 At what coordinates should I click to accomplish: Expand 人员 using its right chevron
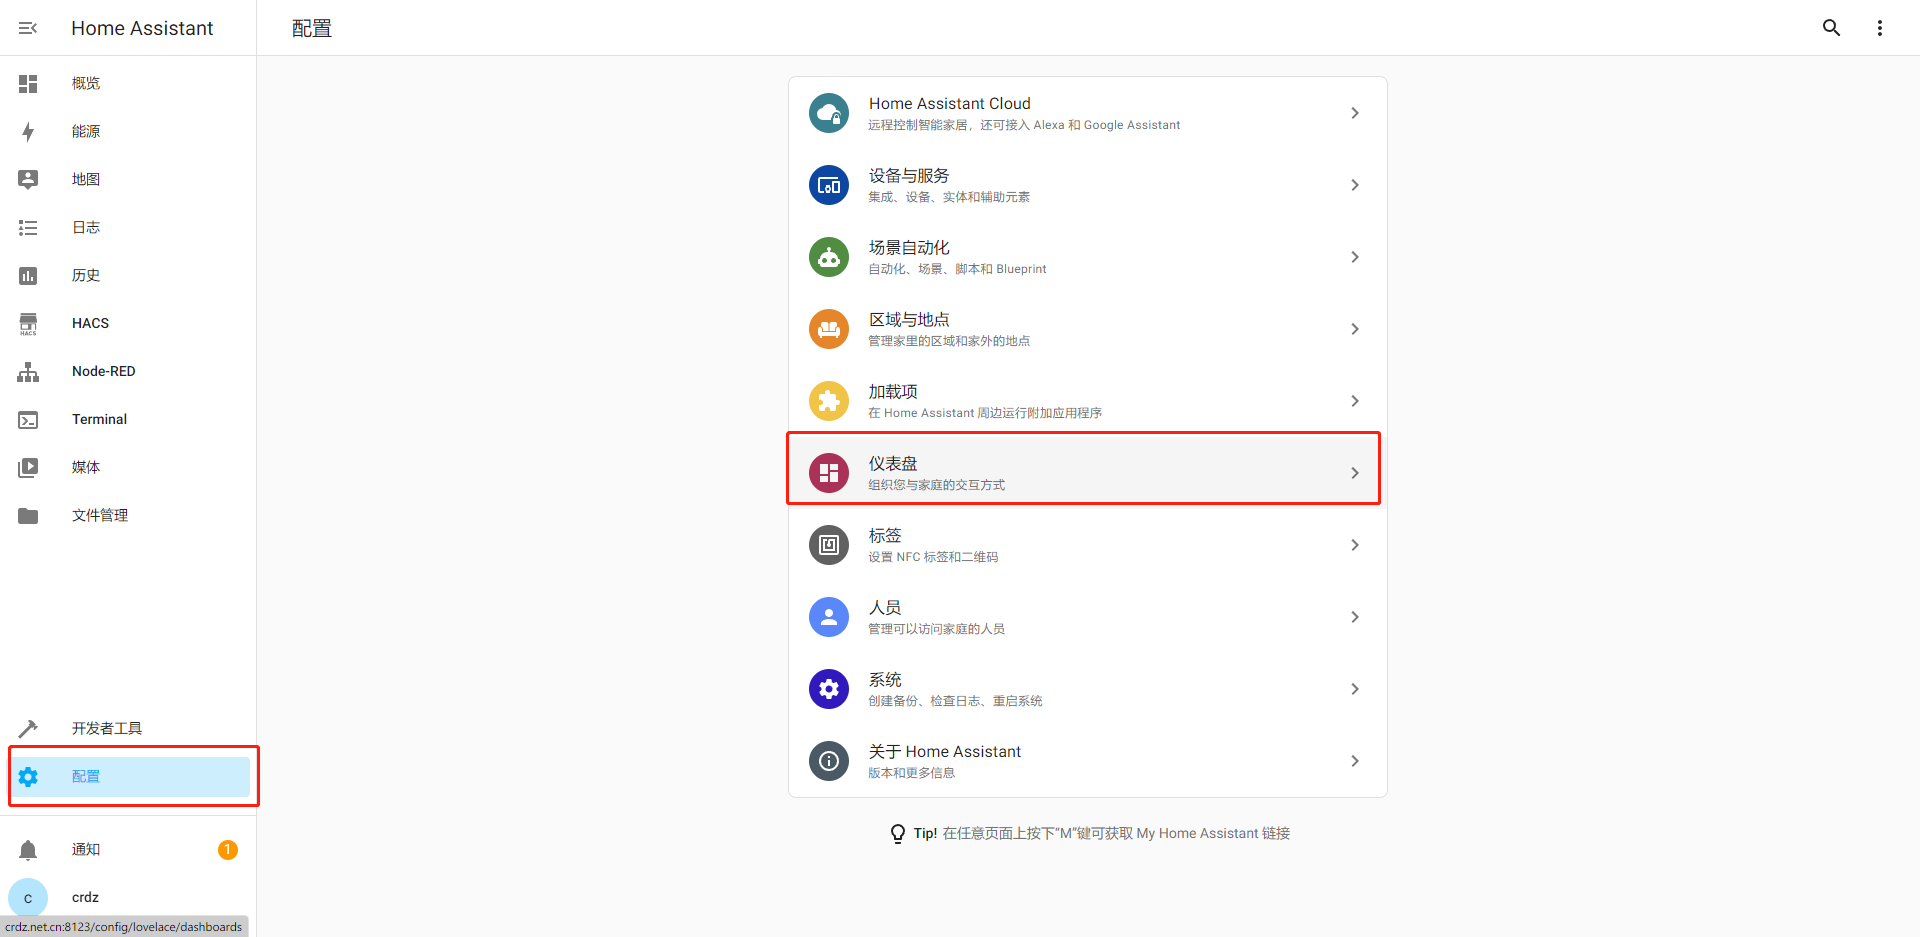click(x=1354, y=617)
